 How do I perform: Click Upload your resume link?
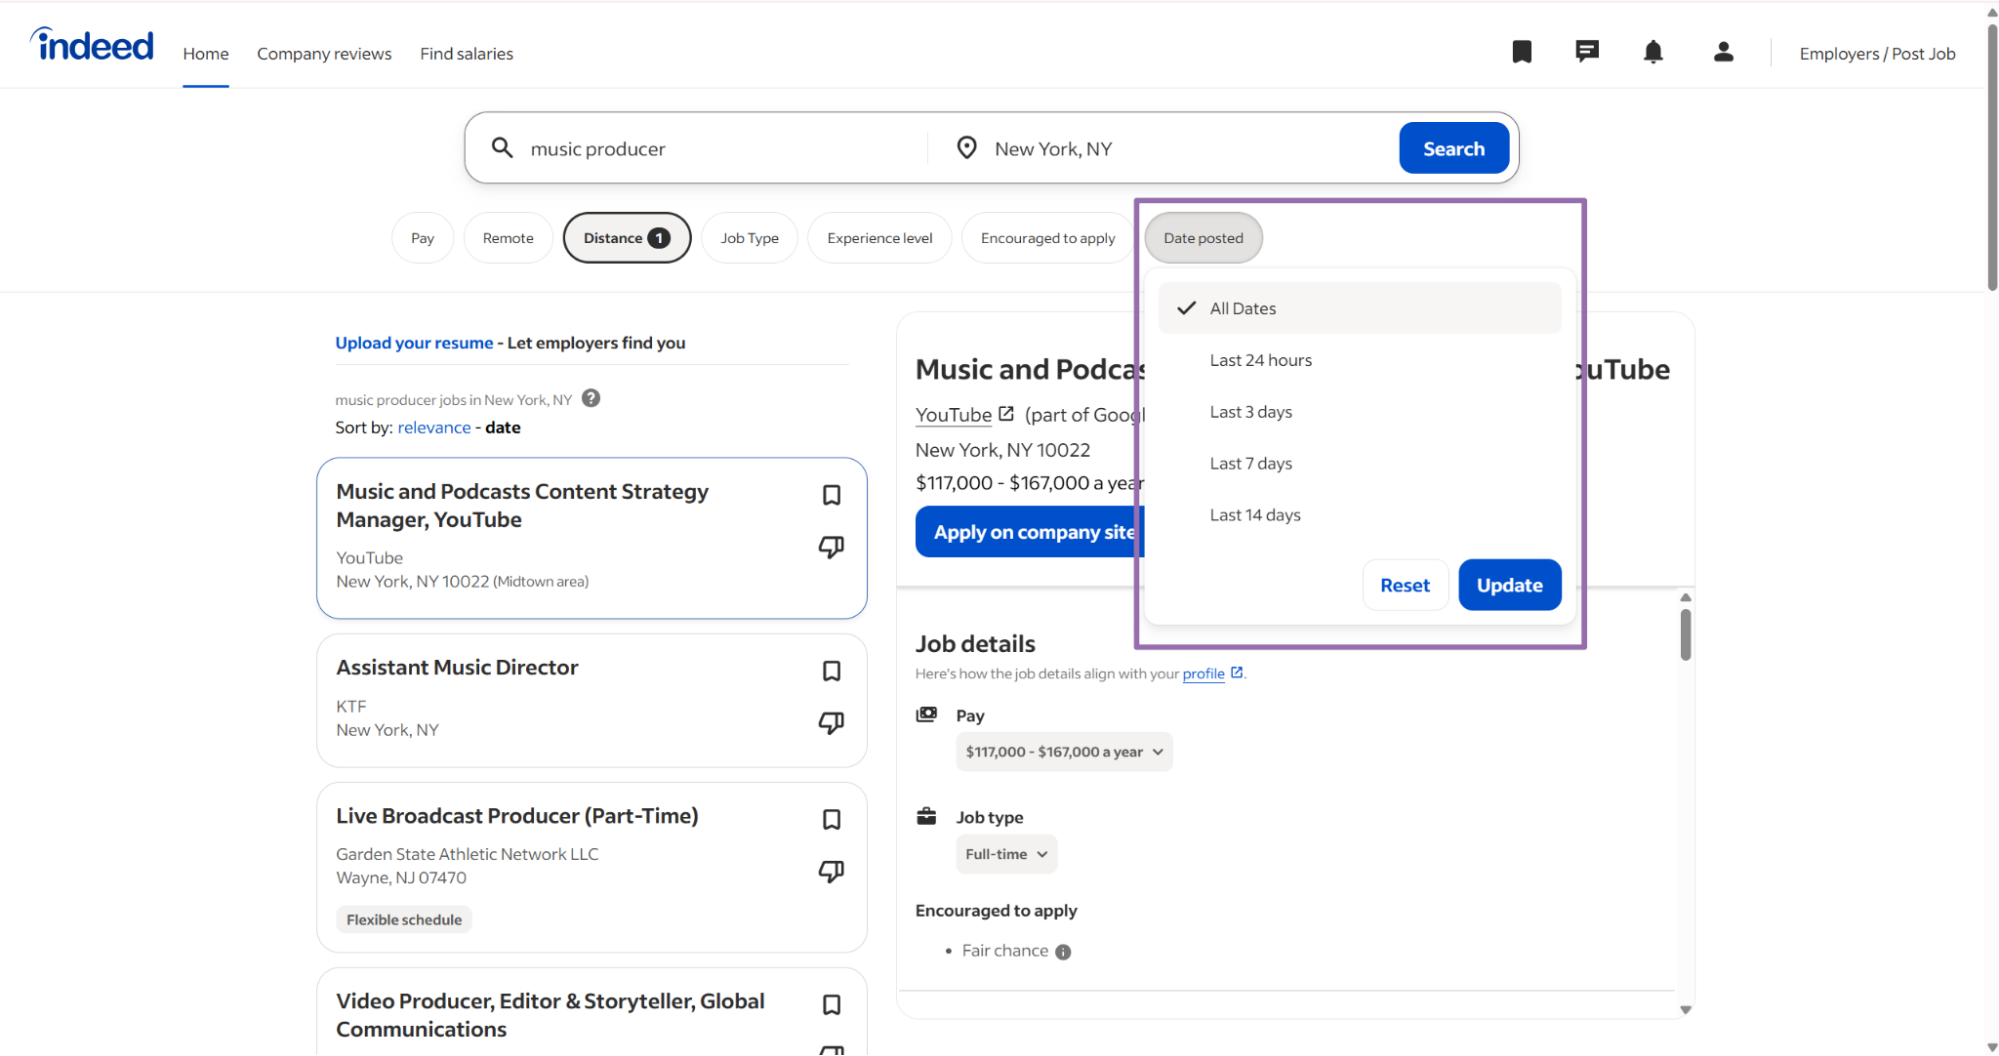pos(414,343)
